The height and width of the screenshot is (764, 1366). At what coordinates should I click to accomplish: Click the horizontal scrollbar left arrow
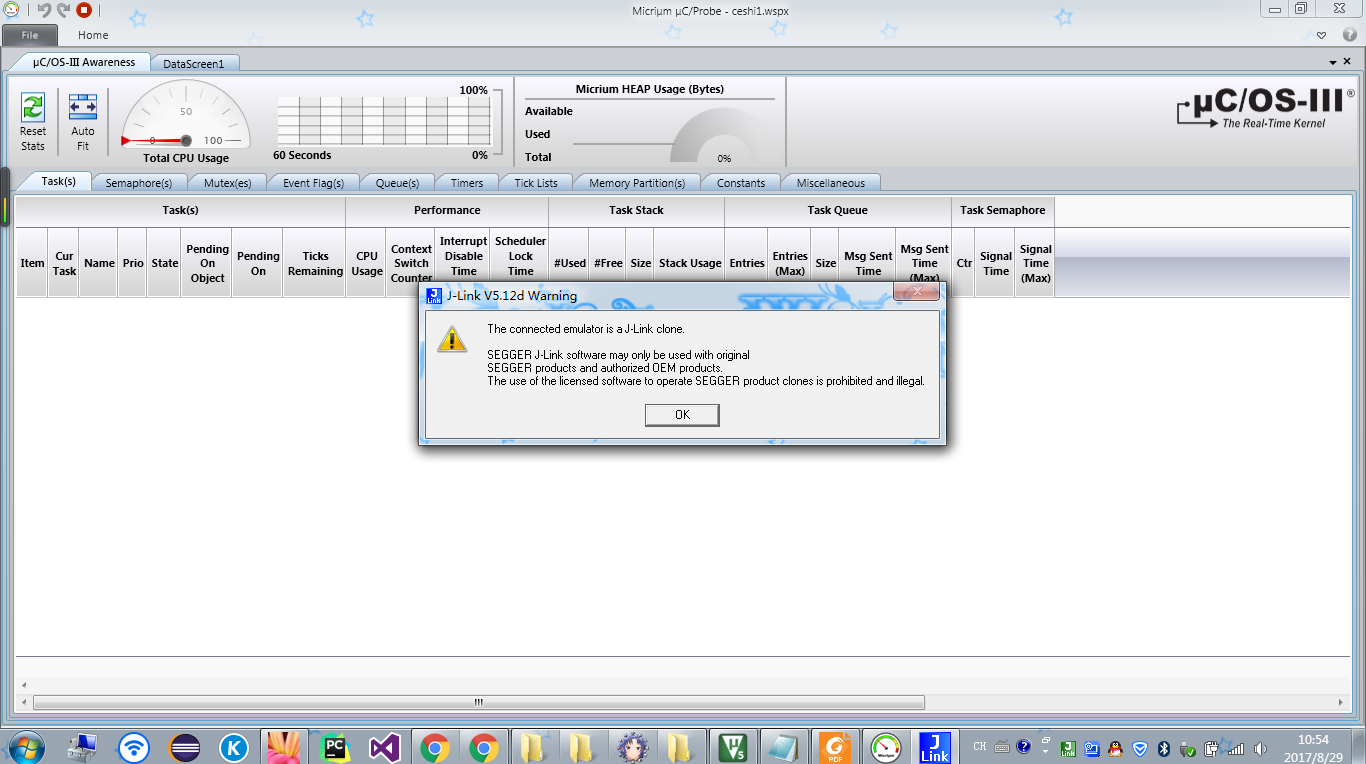(x=24, y=703)
